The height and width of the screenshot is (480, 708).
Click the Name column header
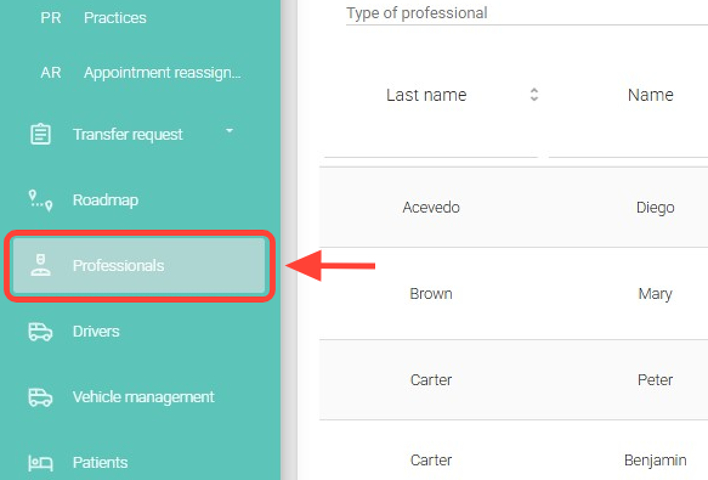(650, 95)
